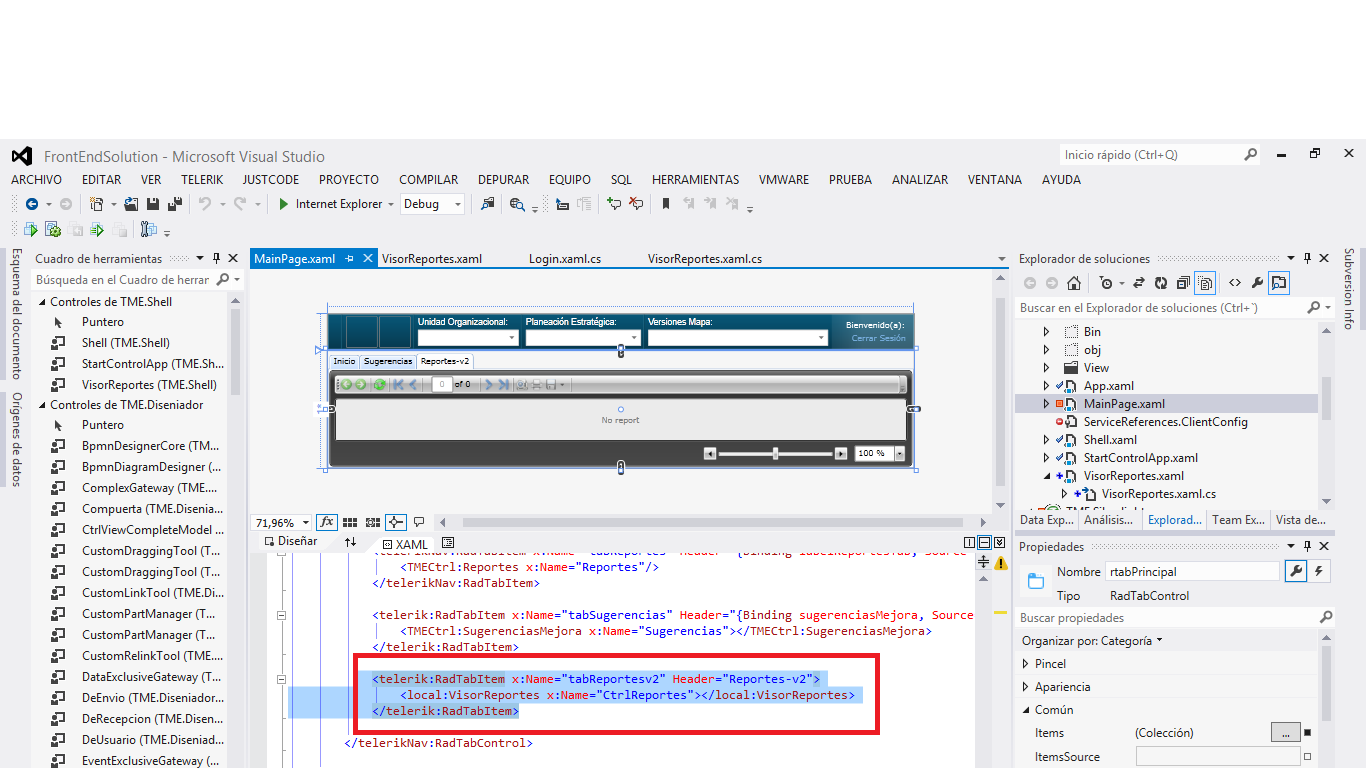Click the Save All toolbar icon
The width and height of the screenshot is (1366, 768).
click(x=175, y=204)
